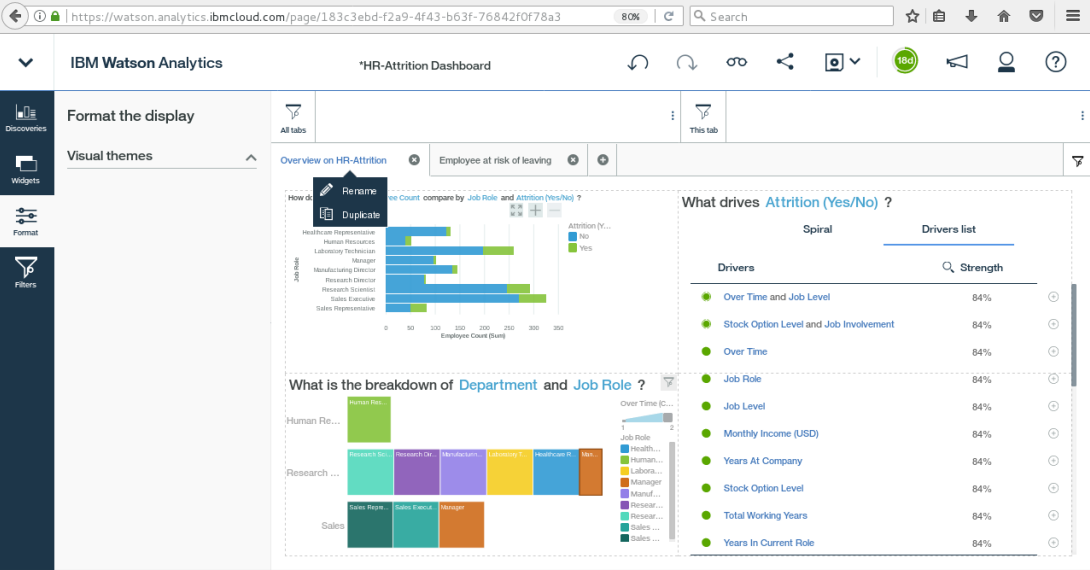Click the This tab filter icon
Image resolution: width=1090 pixels, height=570 pixels.
703,117
